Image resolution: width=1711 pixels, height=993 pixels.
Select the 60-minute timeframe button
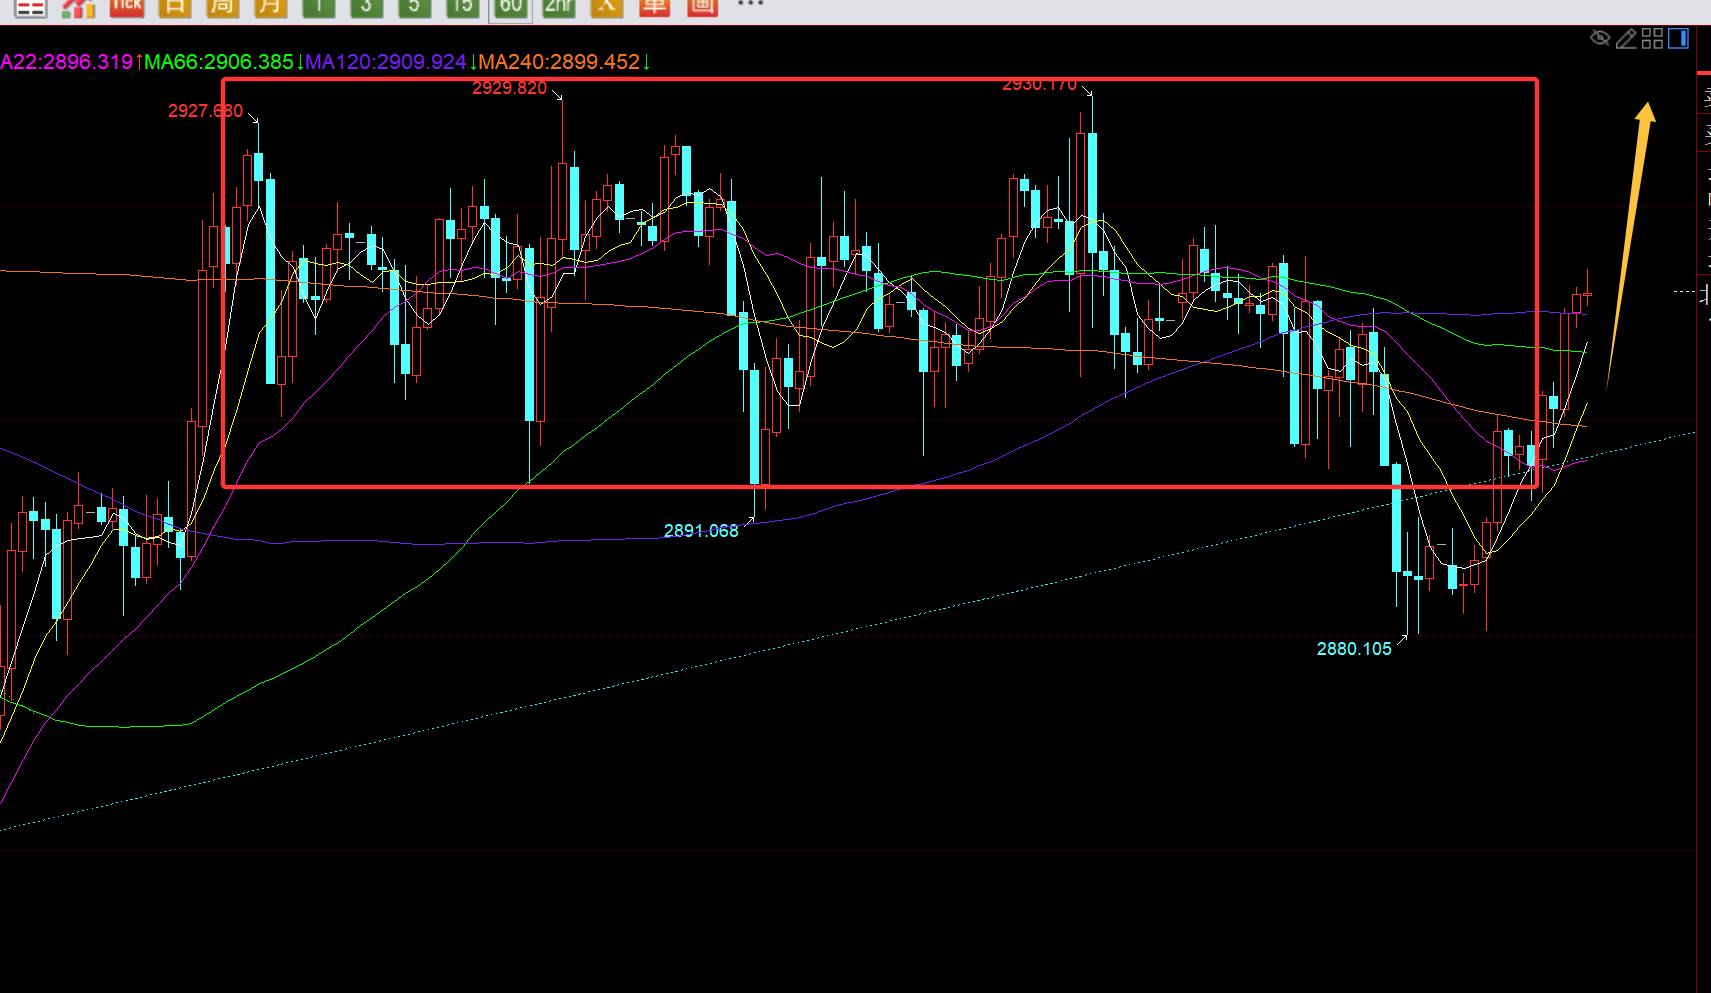pyautogui.click(x=510, y=7)
